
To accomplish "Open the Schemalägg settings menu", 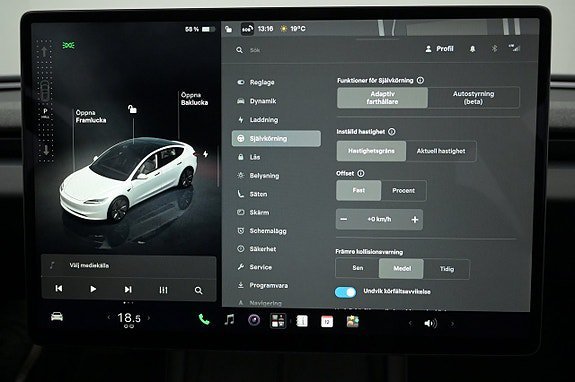I will click(x=261, y=231).
